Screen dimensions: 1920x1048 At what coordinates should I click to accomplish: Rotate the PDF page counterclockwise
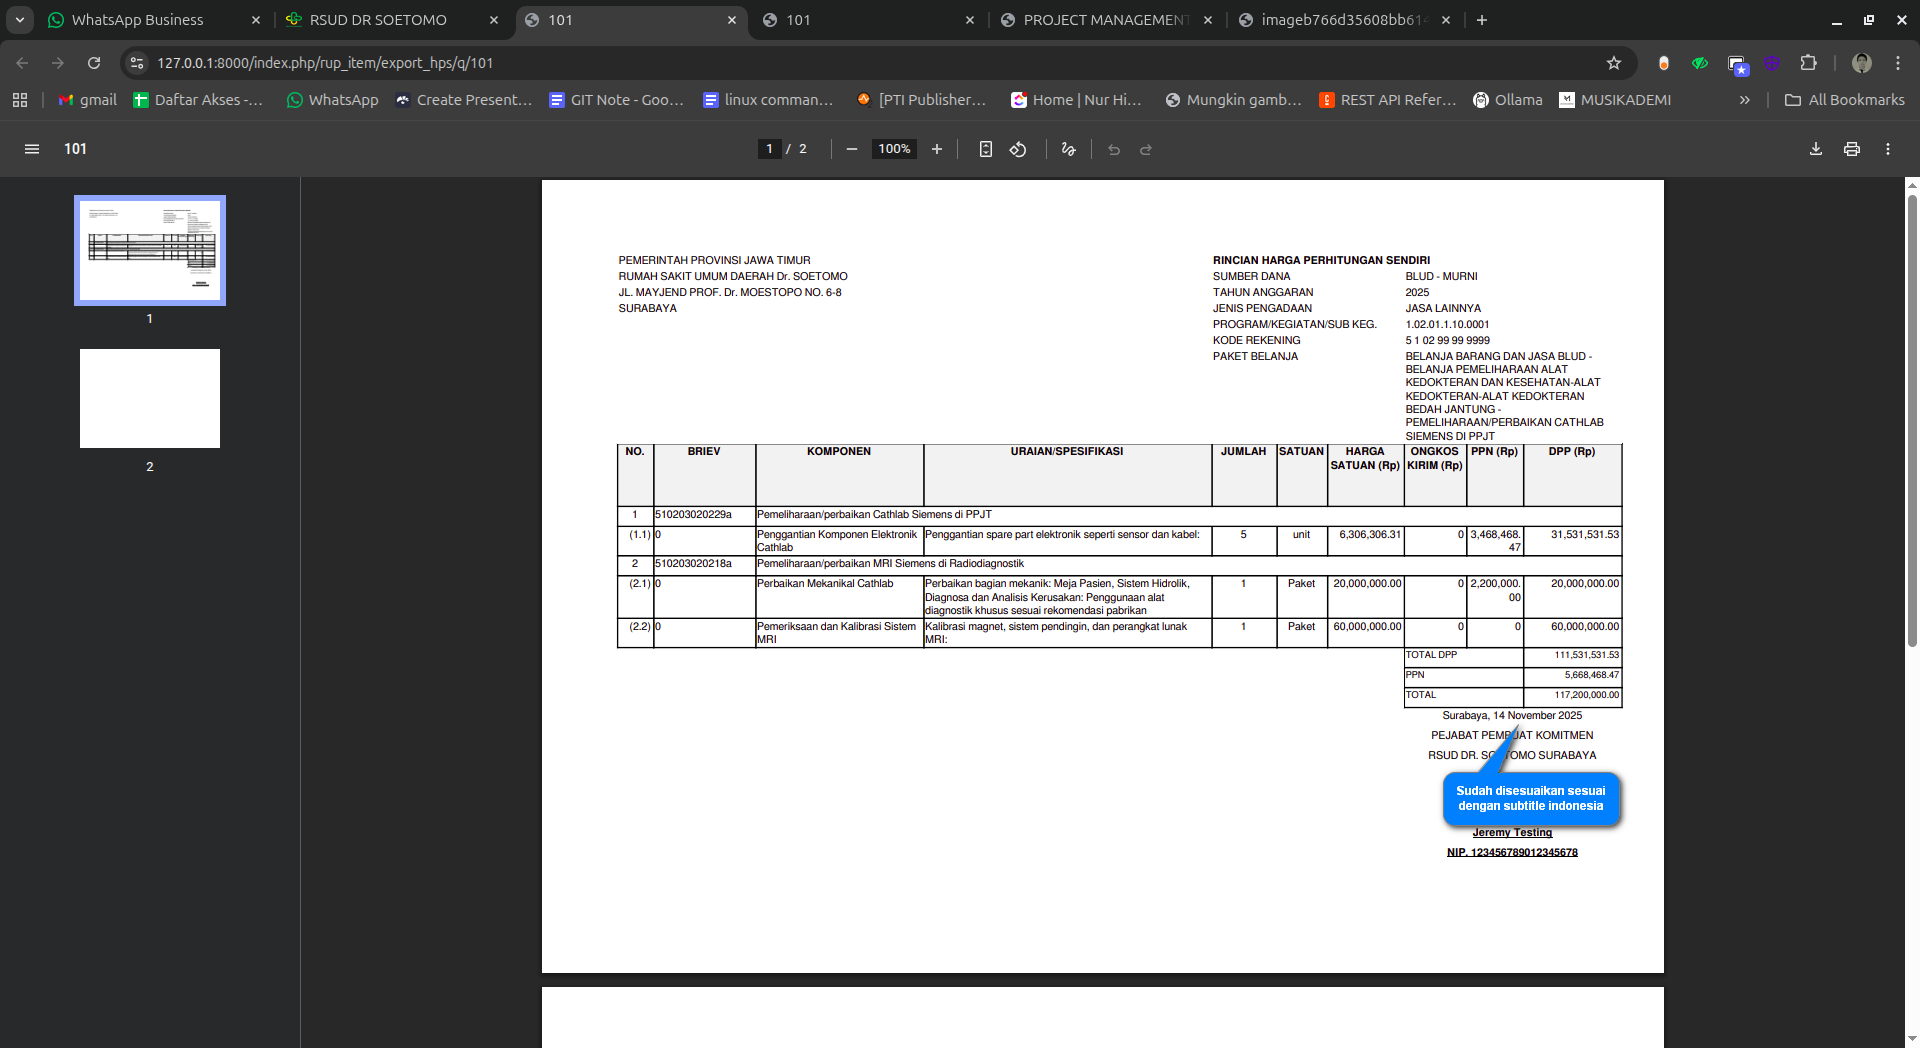[x=1018, y=149]
